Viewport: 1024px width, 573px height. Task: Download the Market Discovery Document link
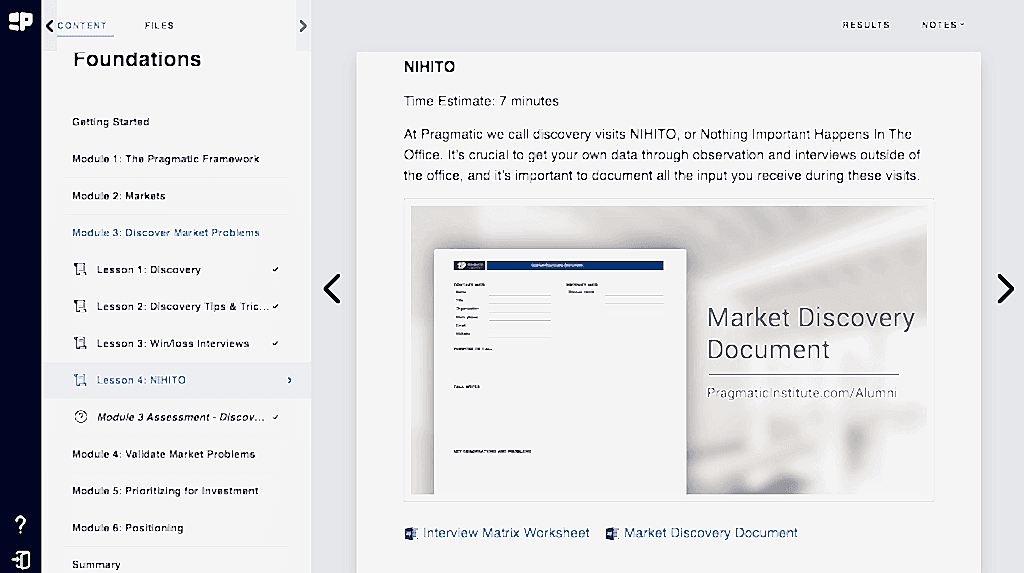tap(711, 533)
